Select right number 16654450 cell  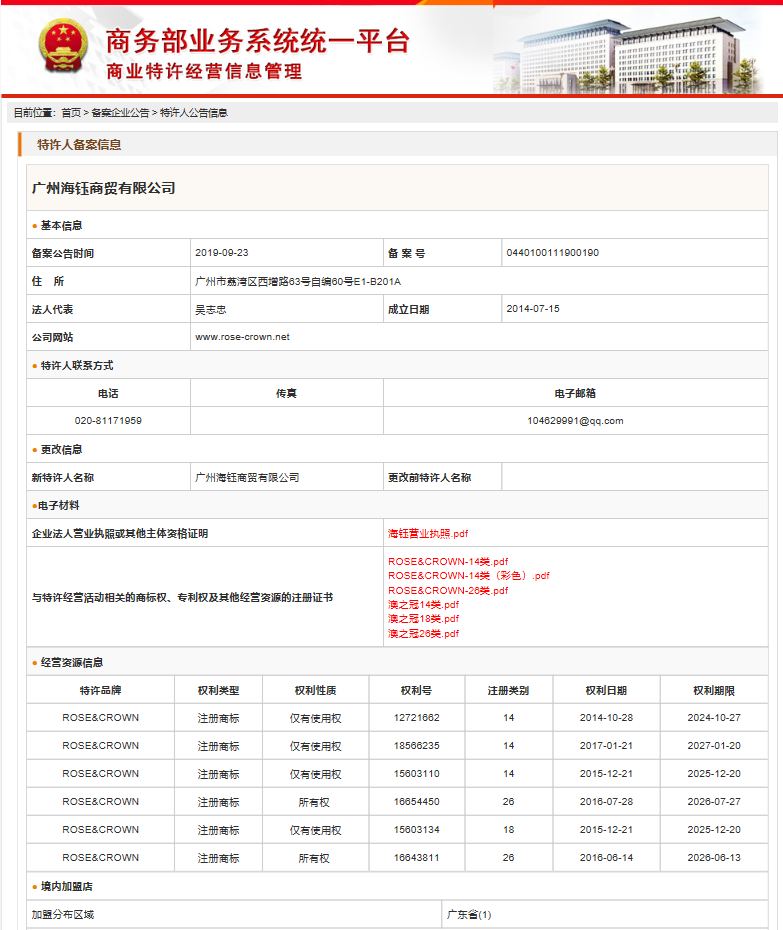[416, 801]
